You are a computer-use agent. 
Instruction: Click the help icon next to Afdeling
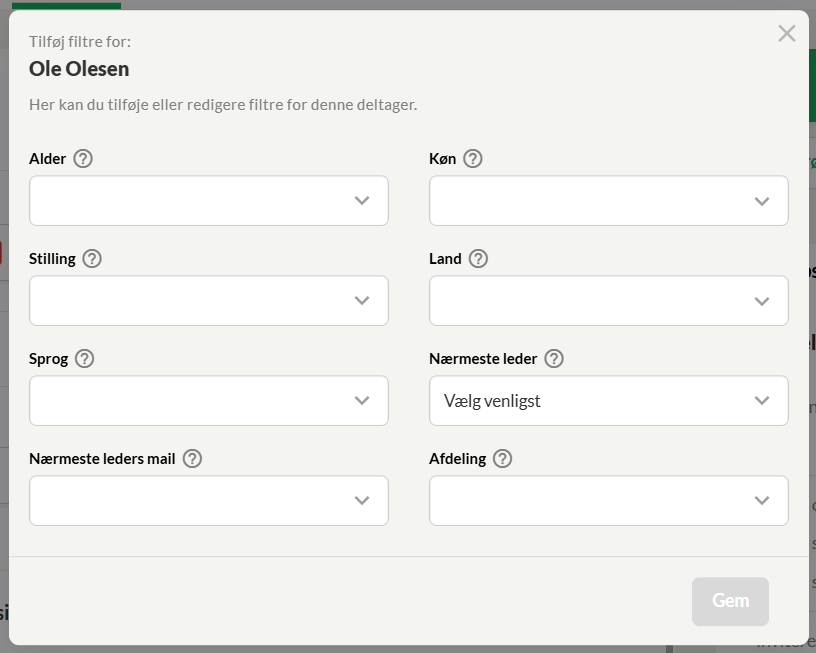point(503,458)
